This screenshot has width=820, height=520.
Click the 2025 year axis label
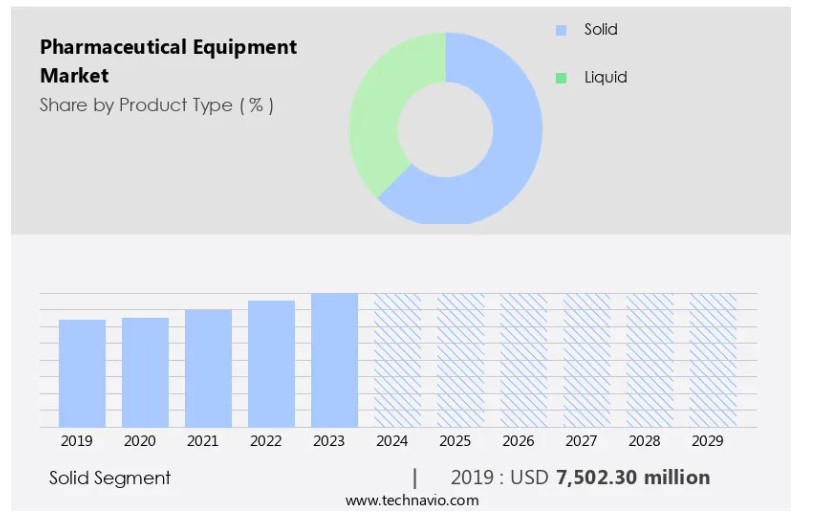click(x=455, y=441)
